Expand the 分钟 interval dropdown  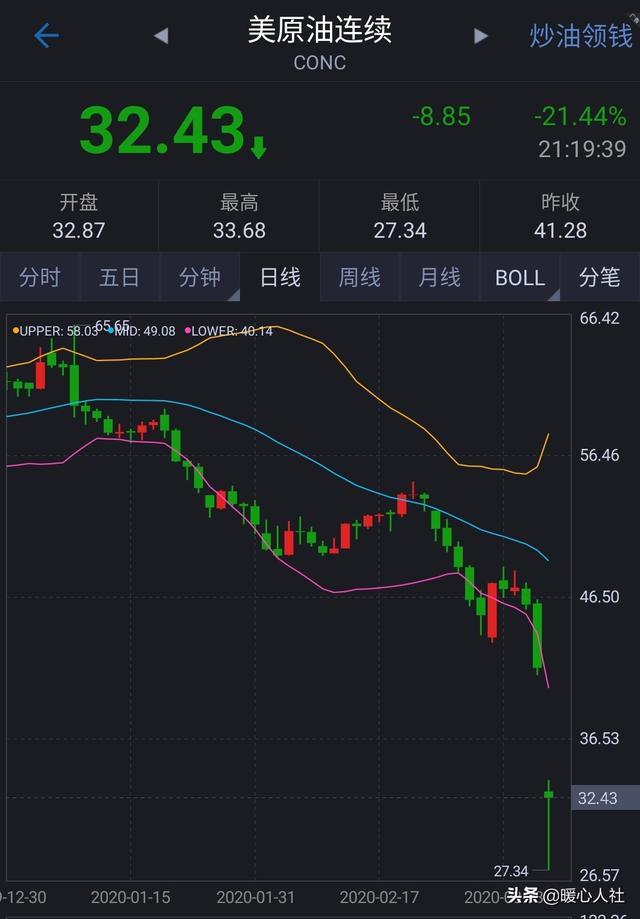click(x=200, y=277)
